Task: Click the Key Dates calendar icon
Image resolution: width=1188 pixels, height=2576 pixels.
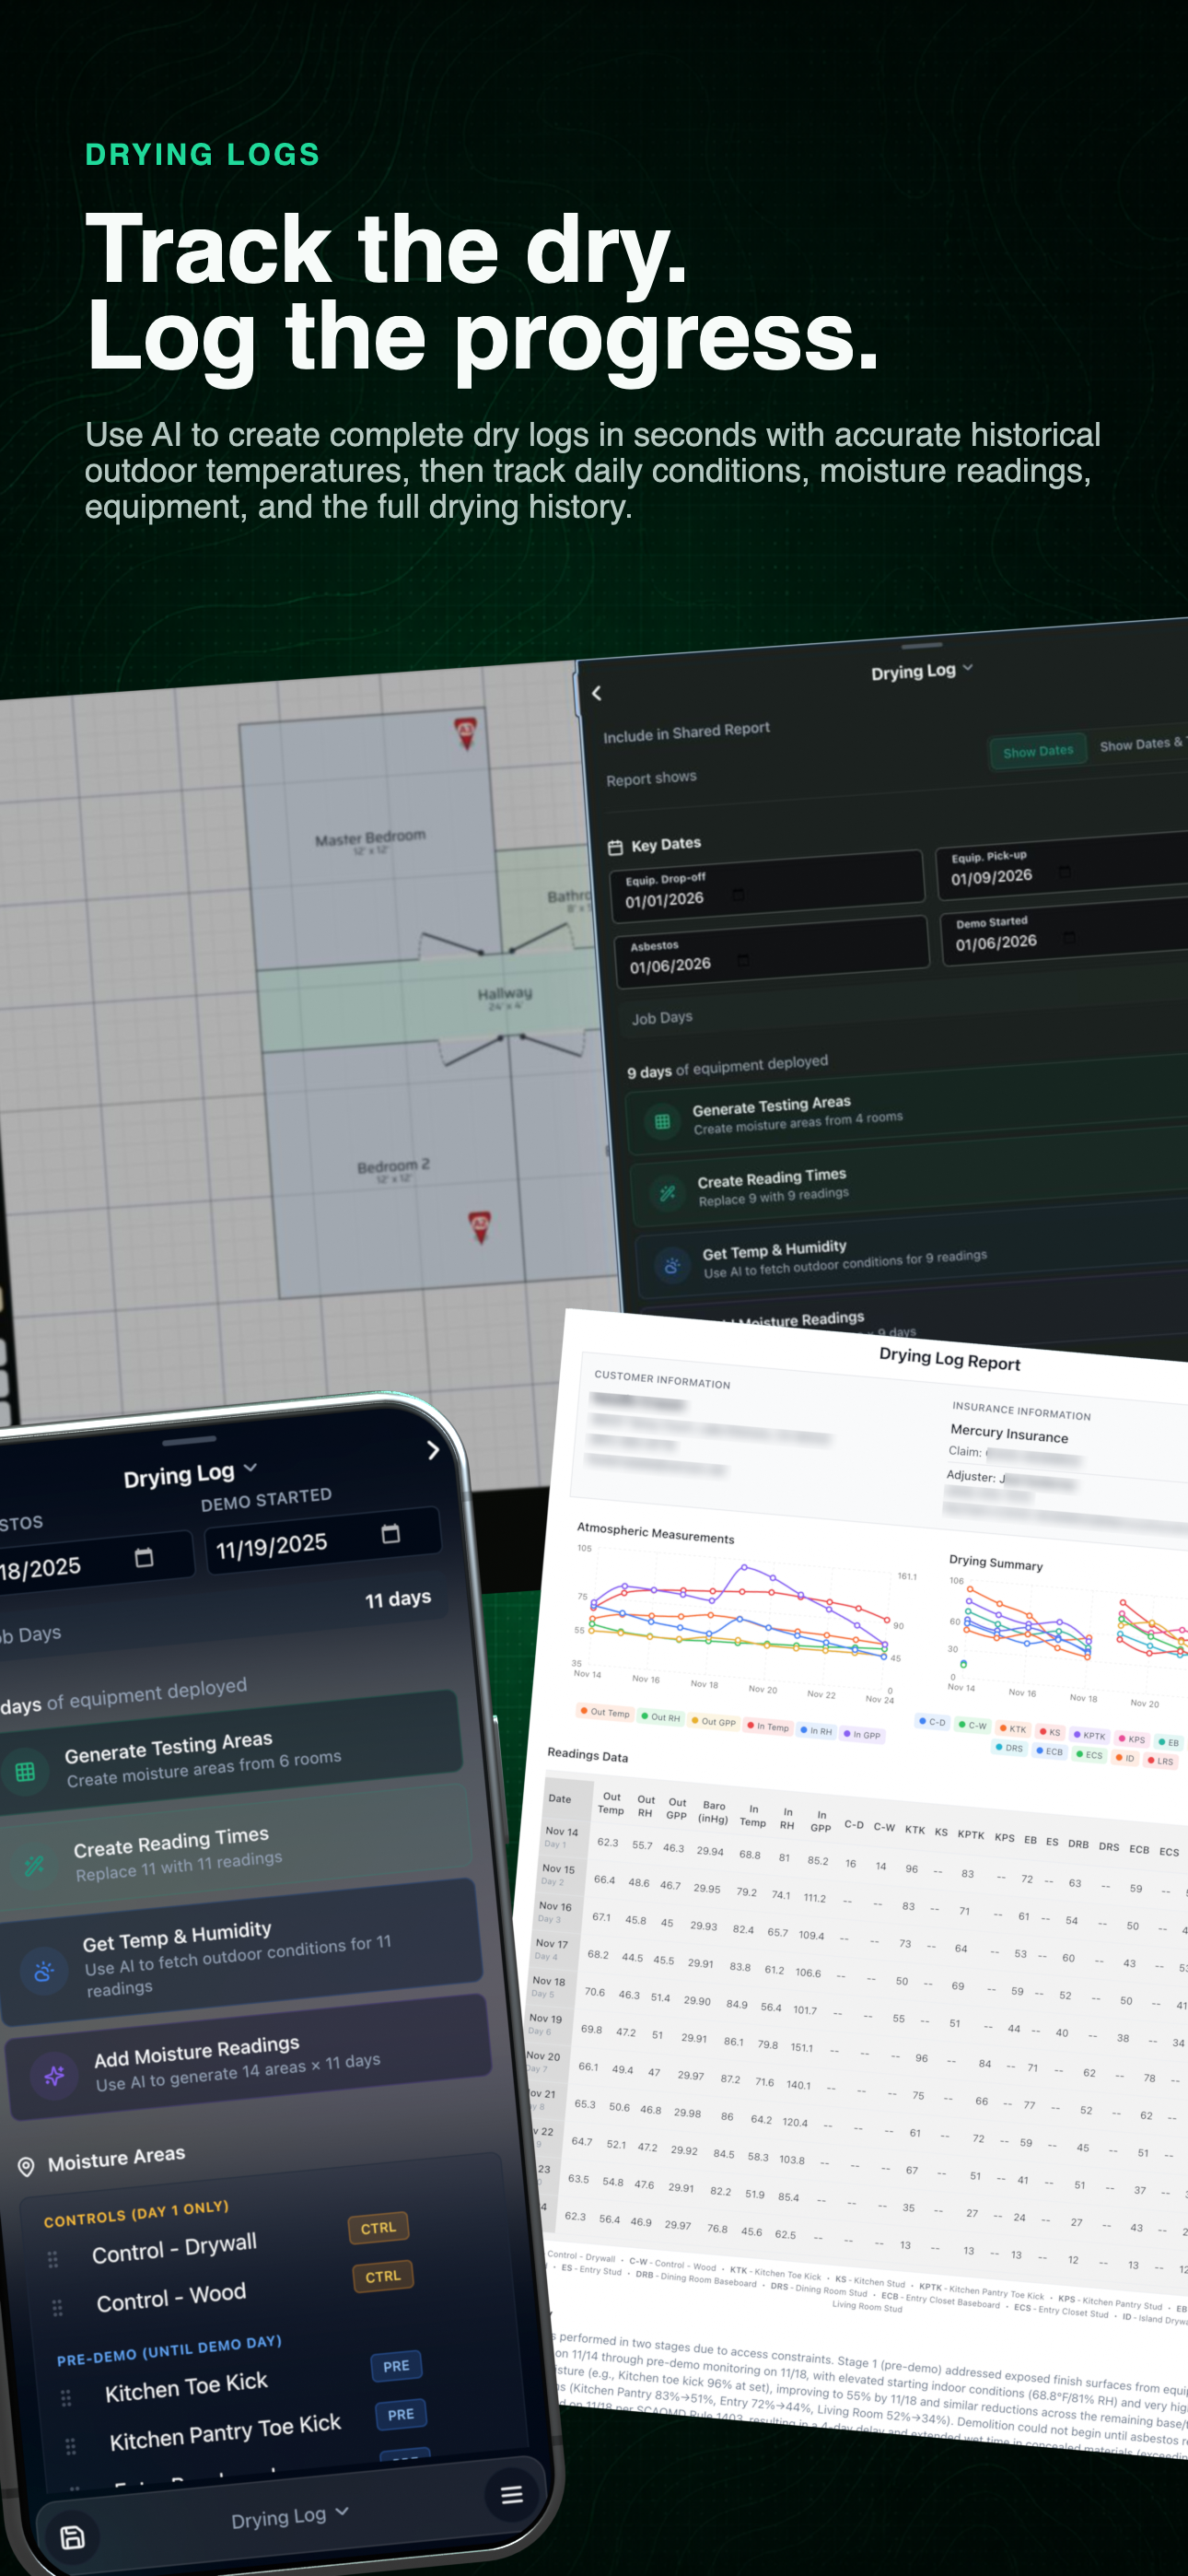Action: pyautogui.click(x=615, y=848)
